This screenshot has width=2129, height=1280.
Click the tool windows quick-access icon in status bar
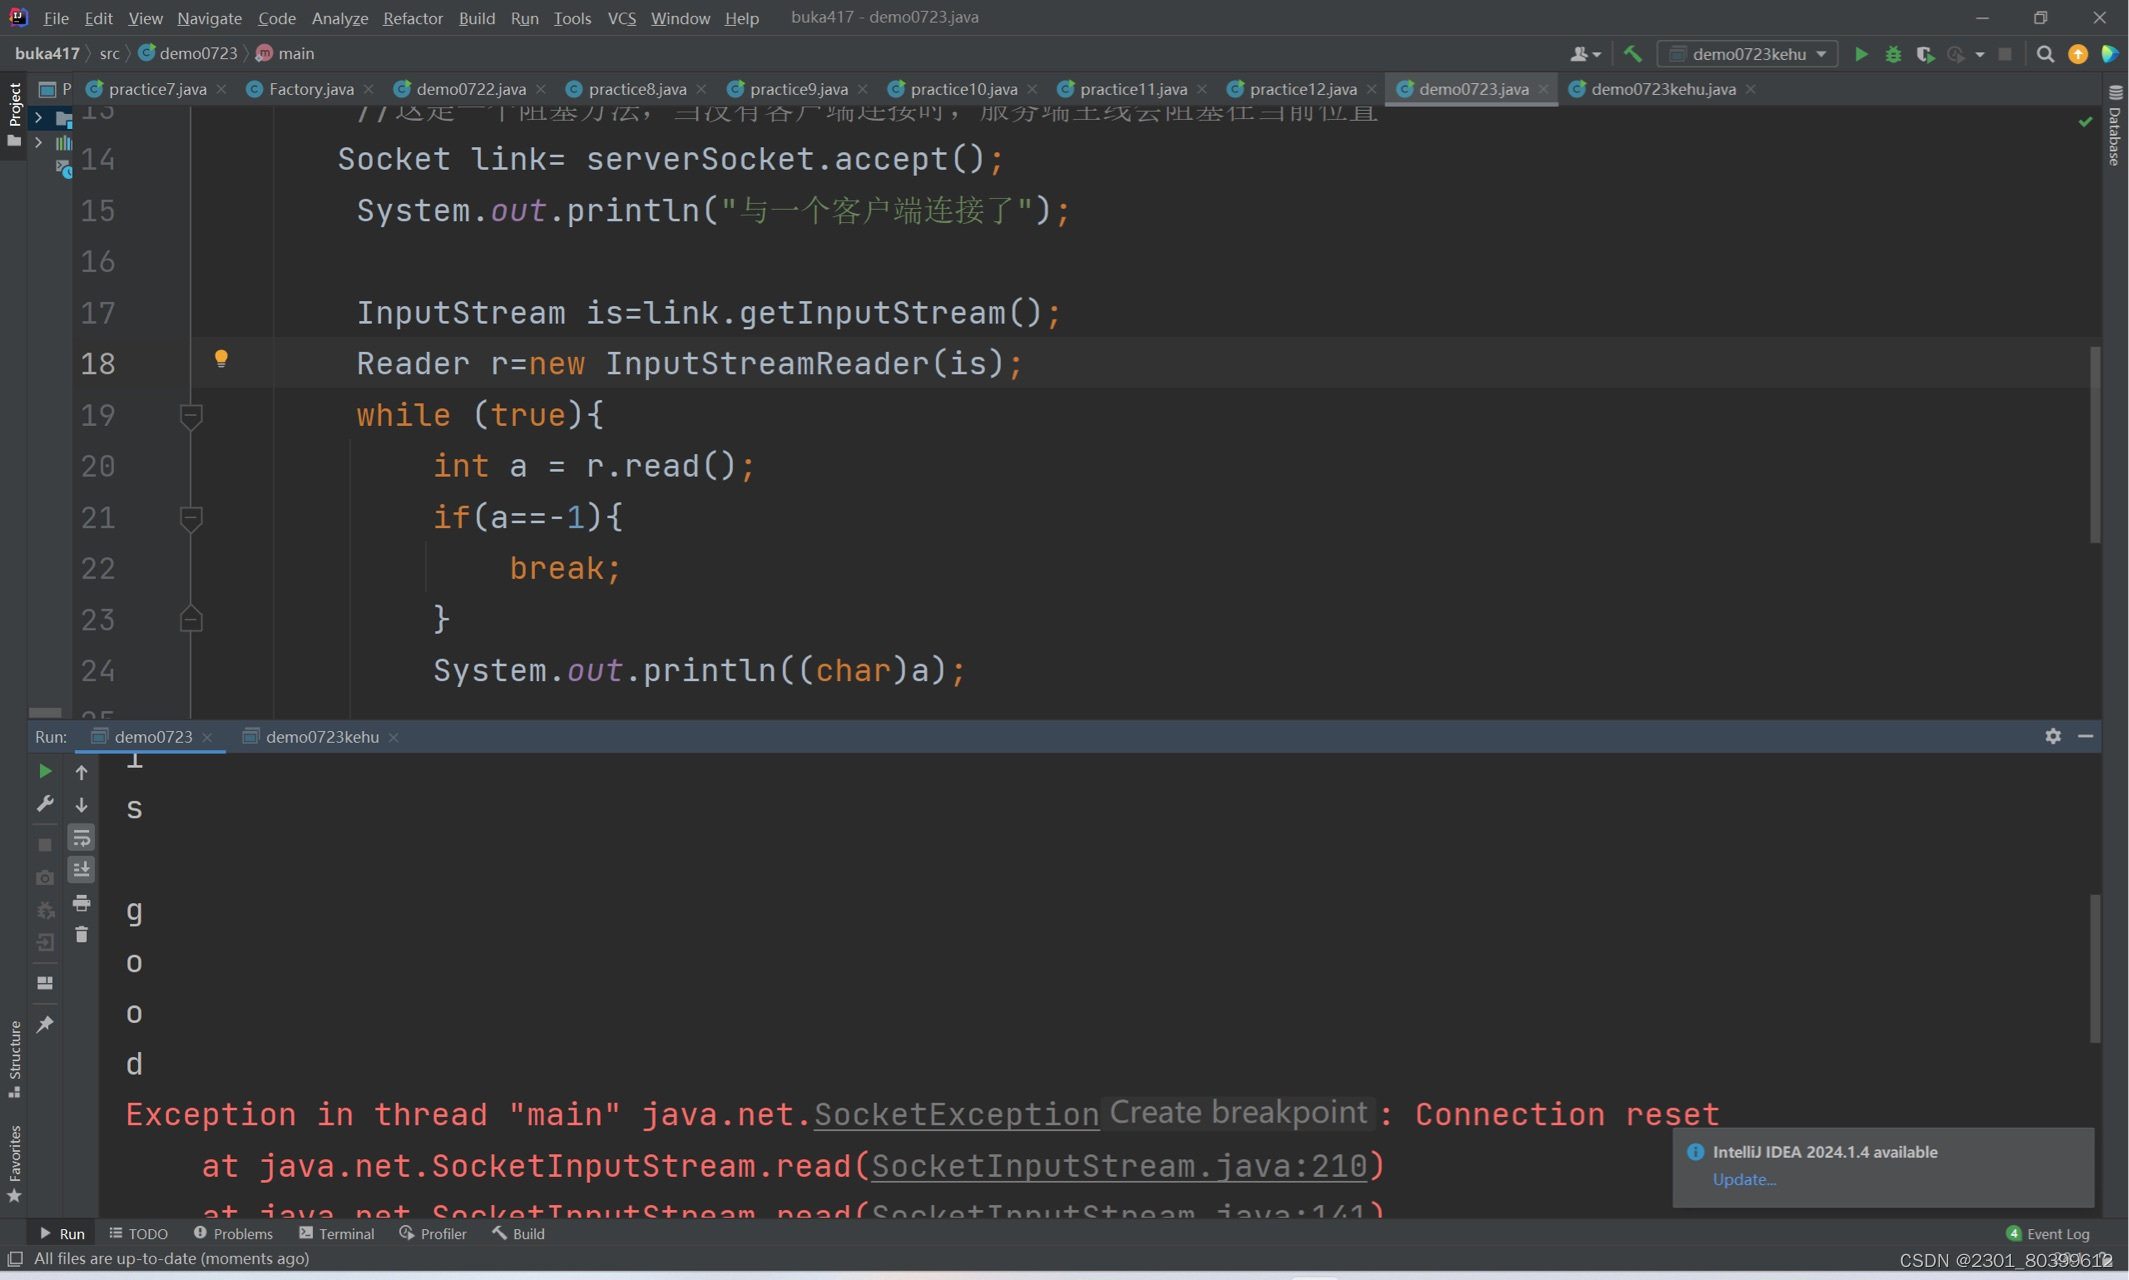(x=15, y=1258)
